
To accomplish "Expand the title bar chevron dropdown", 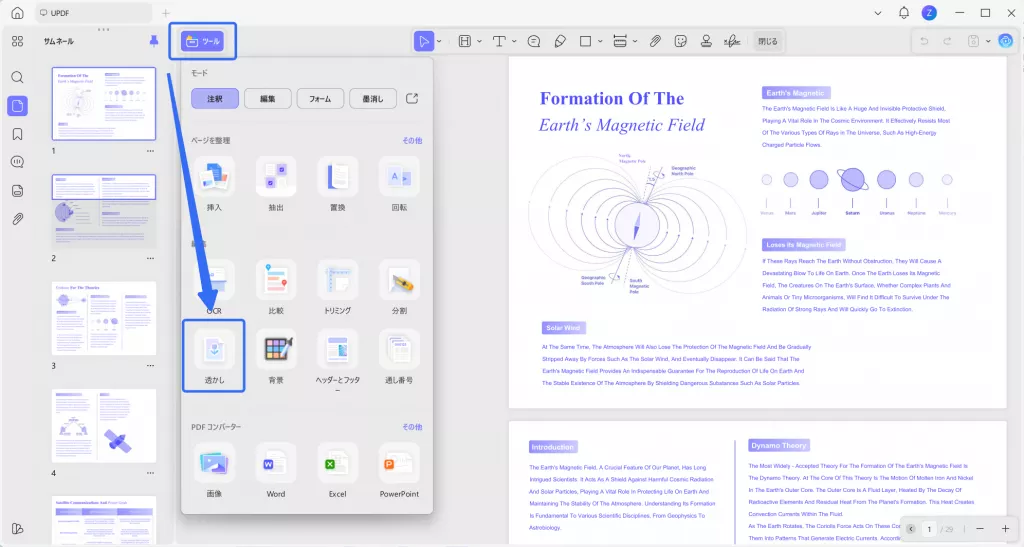I will click(878, 13).
